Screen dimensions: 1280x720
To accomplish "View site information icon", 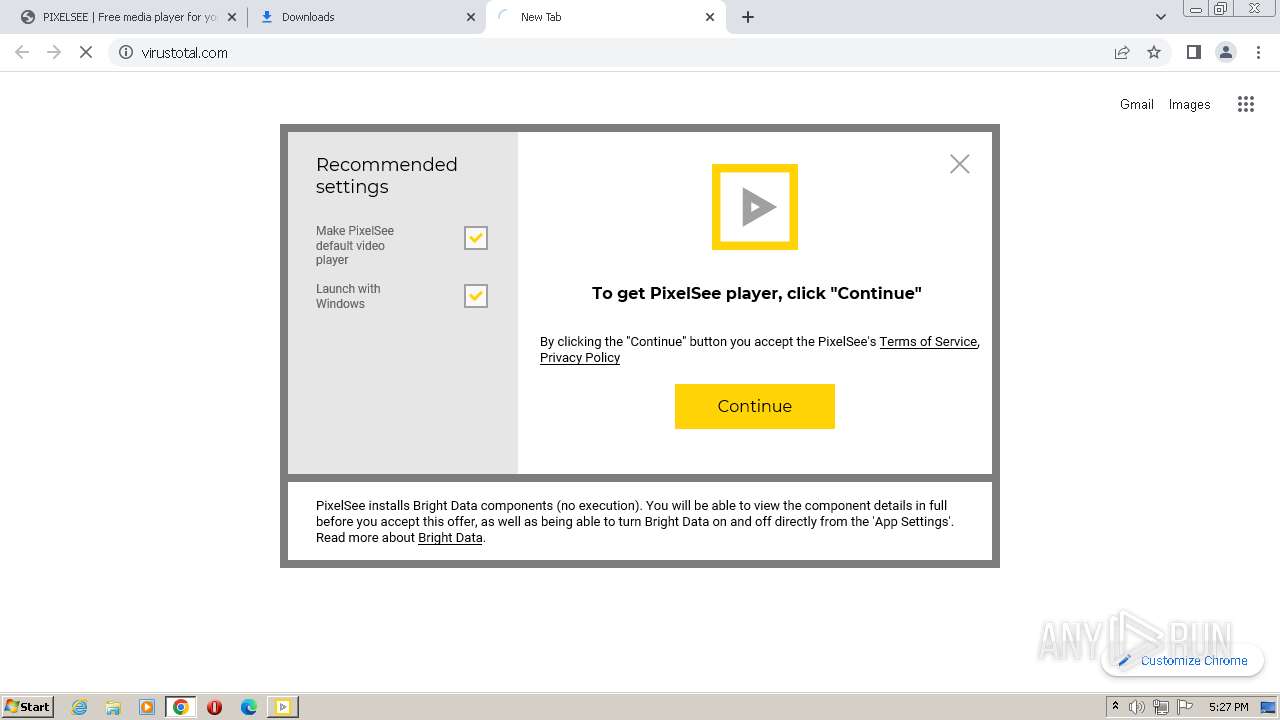I will pos(126,53).
